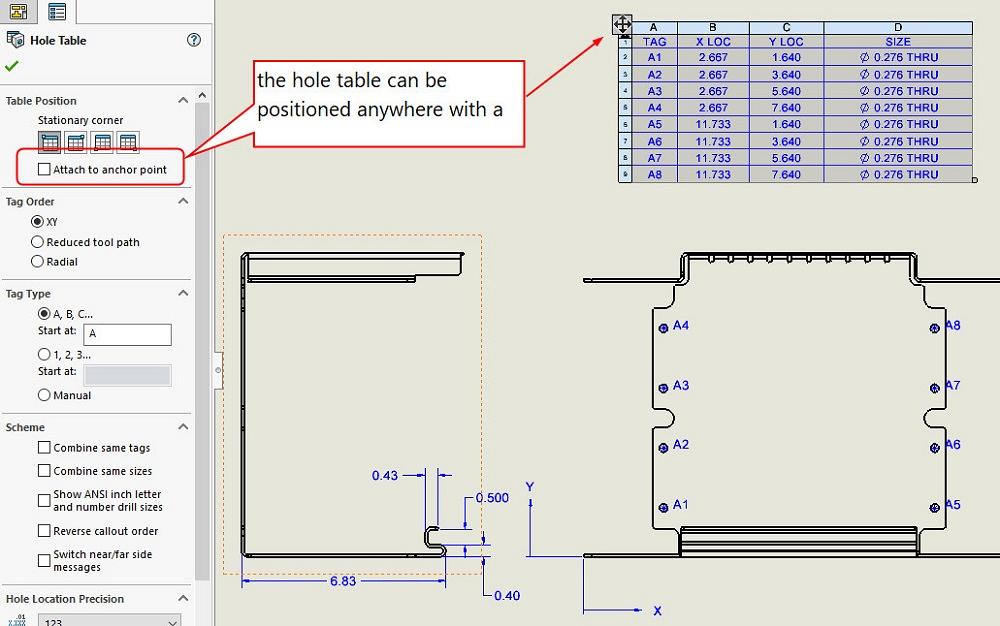
Task: Select 1, 2, 3 tag type
Action: coord(44,354)
